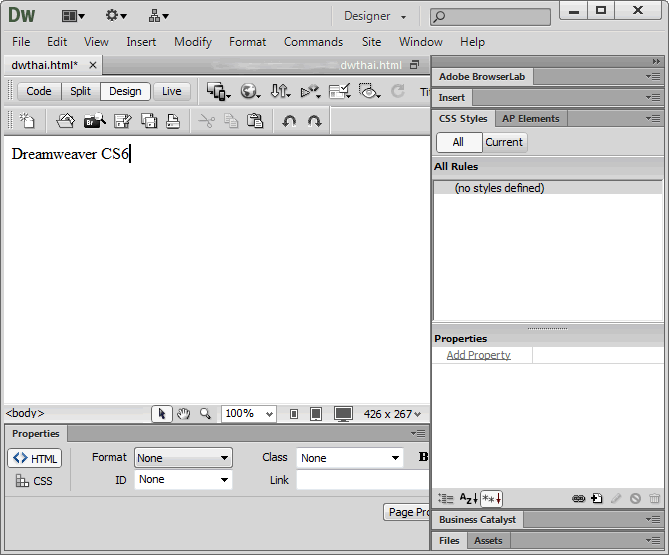Click the Redo arrow icon
This screenshot has height=555, width=669.
[x=314, y=121]
